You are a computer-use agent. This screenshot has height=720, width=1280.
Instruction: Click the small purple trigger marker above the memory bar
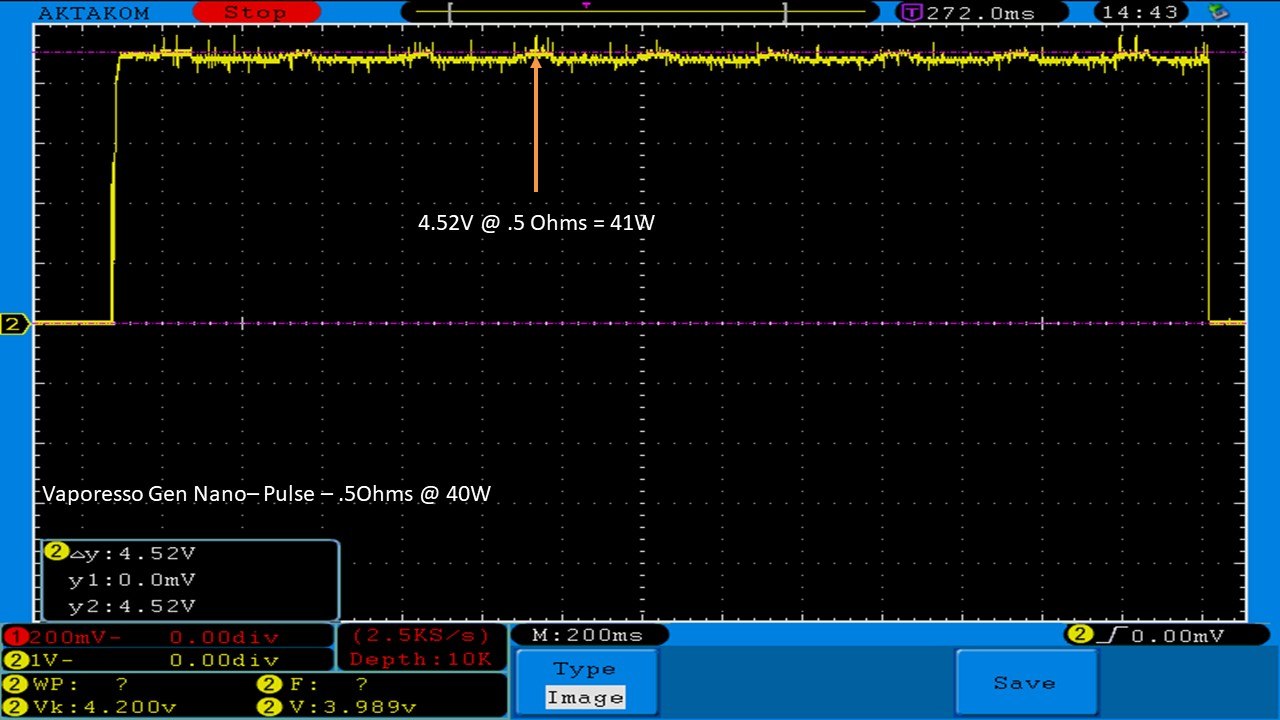click(x=585, y=5)
